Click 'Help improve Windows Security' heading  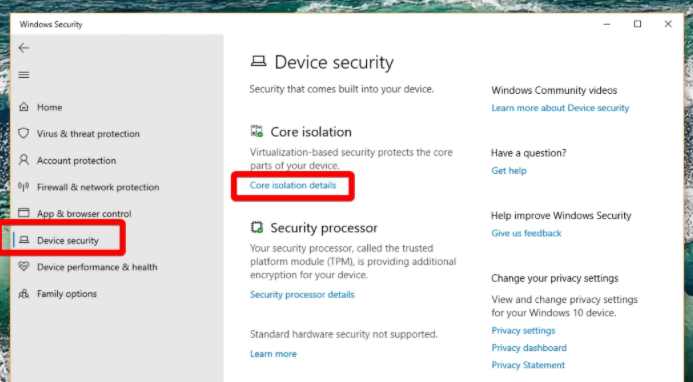(x=561, y=215)
